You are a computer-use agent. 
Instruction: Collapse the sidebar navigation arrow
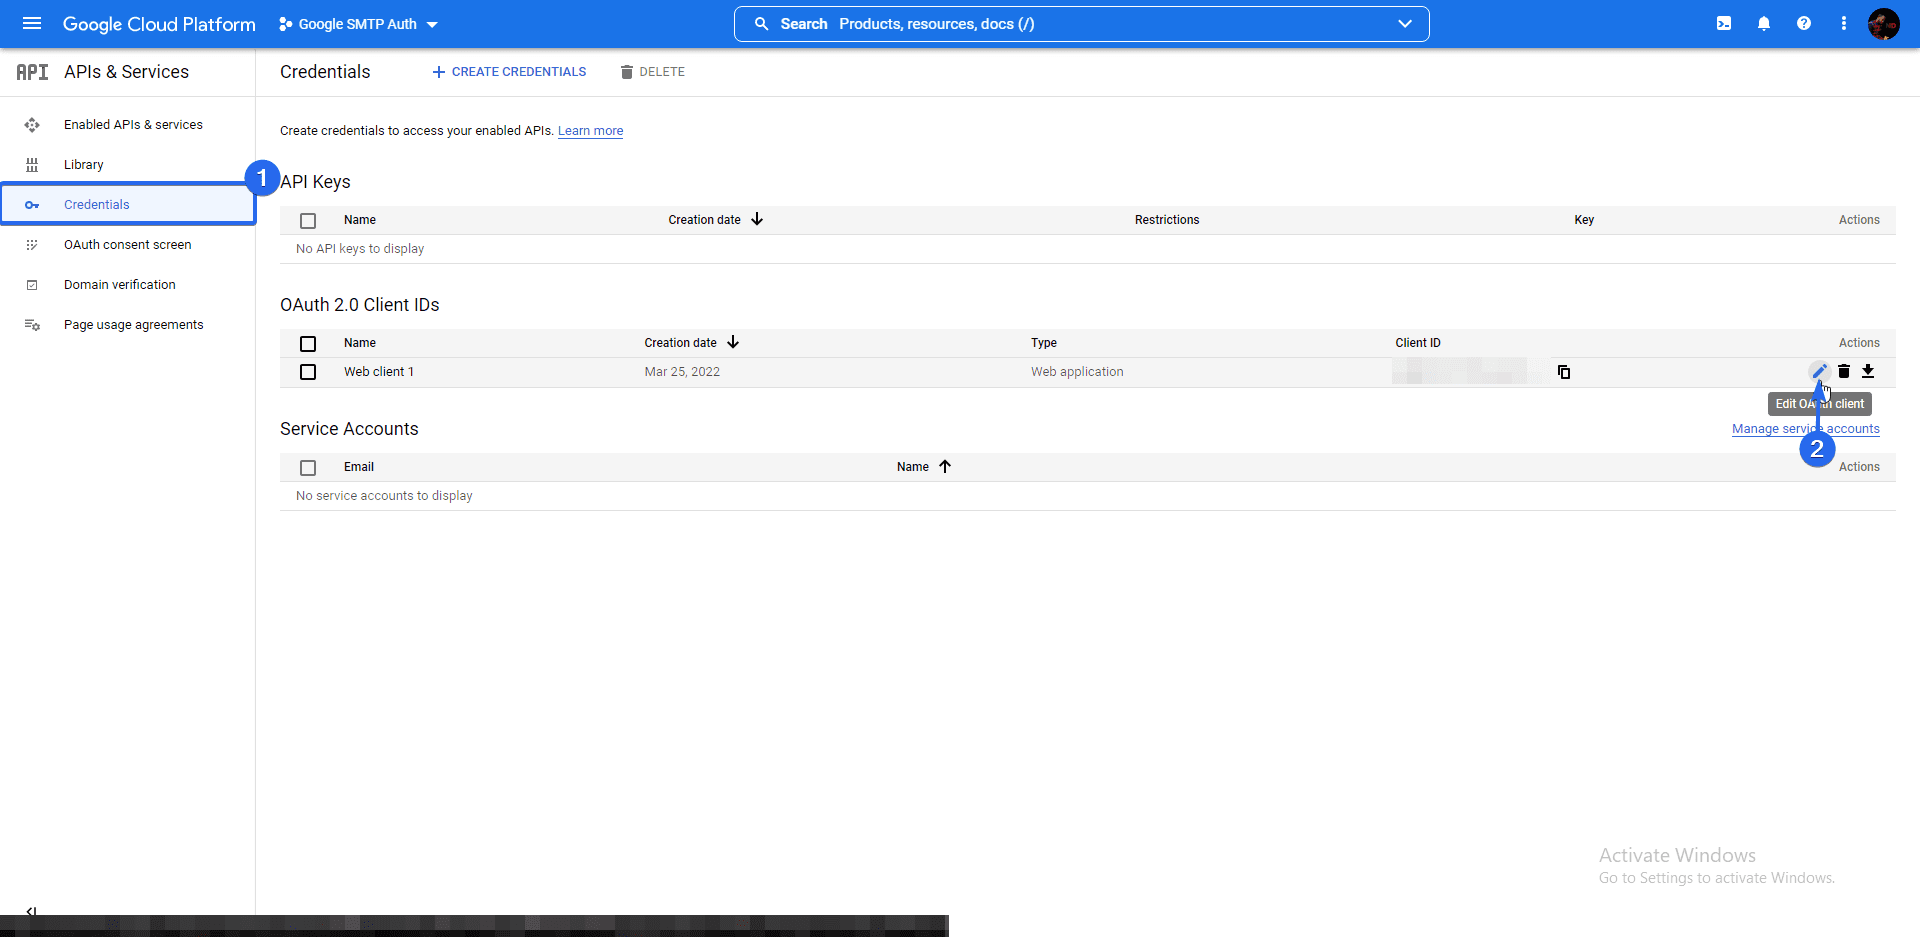pos(31,911)
